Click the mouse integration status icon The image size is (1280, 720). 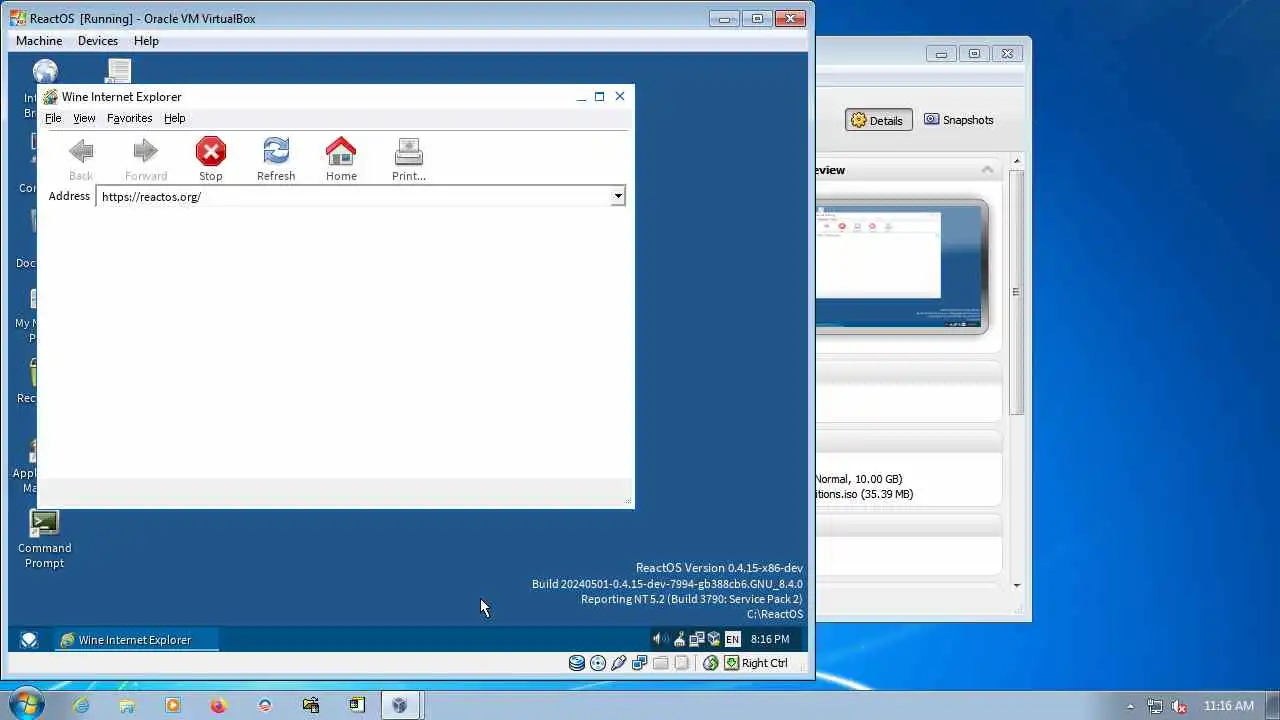click(x=711, y=663)
